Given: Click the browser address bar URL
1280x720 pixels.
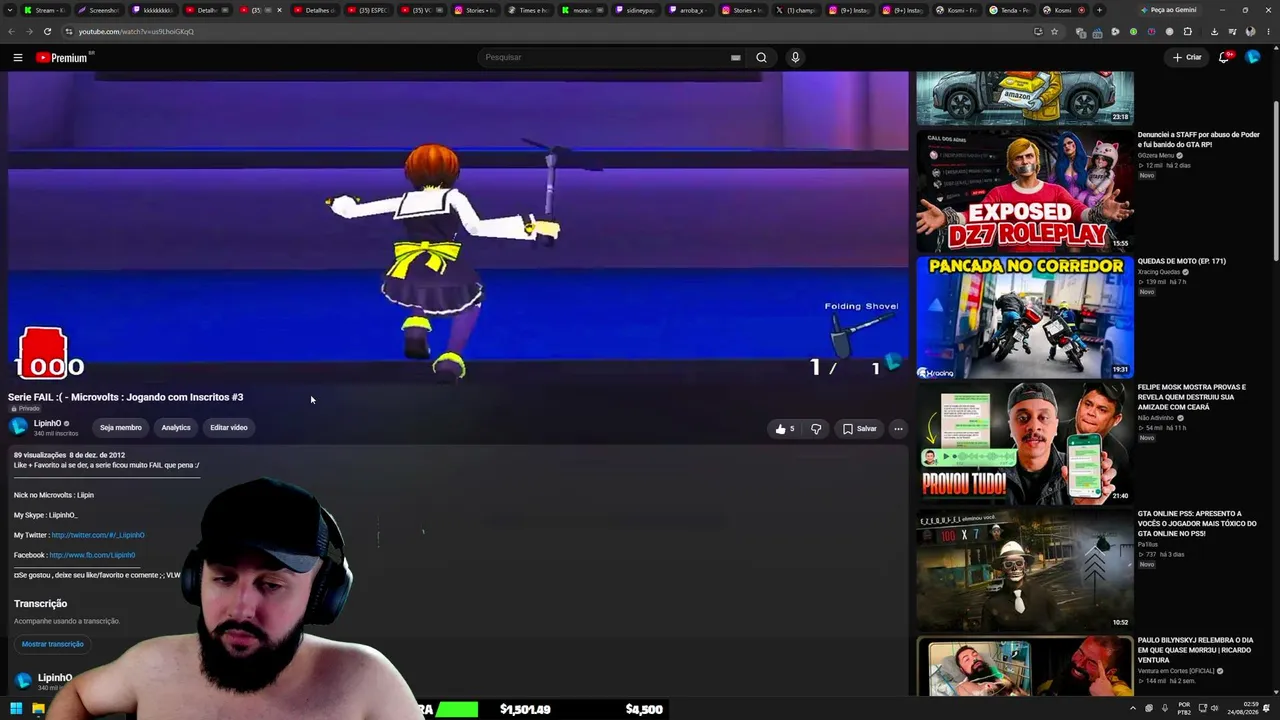Looking at the screenshot, I should click(x=136, y=31).
